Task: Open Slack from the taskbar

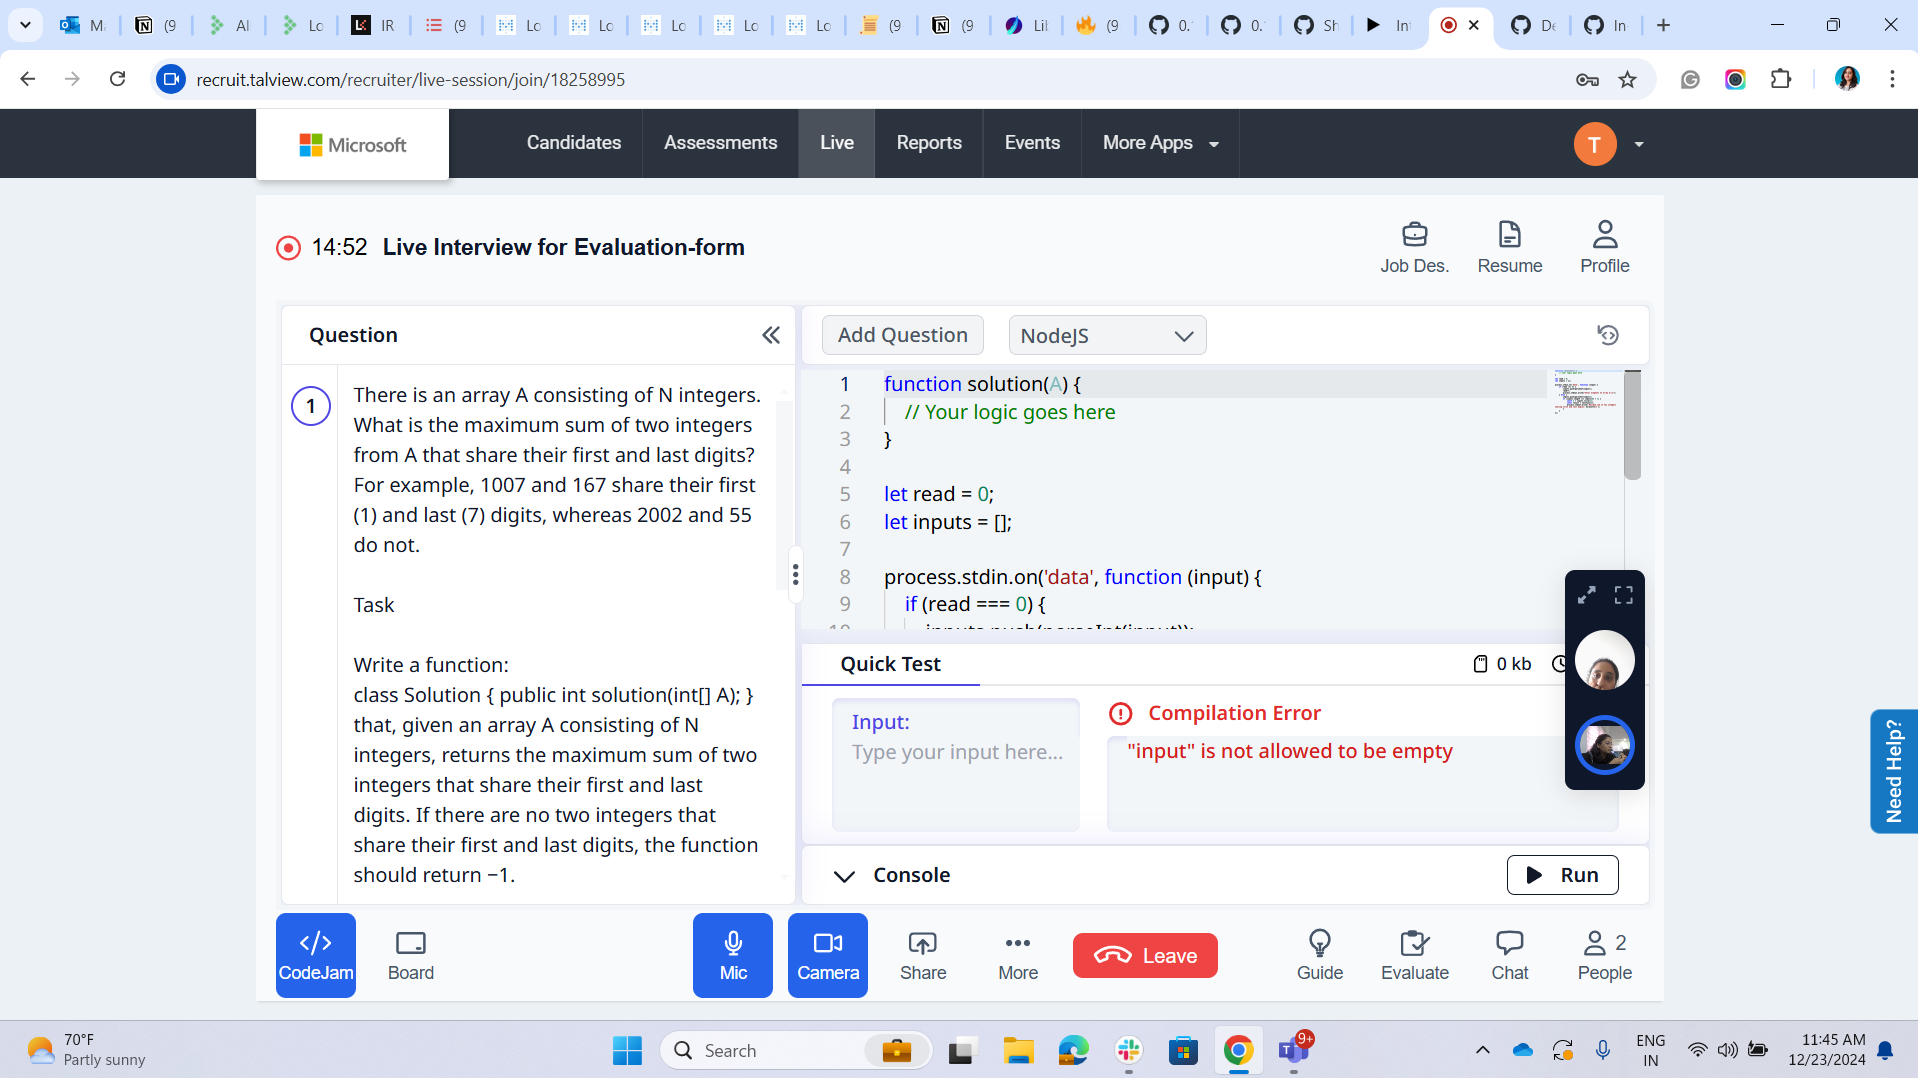Action: (1128, 1050)
